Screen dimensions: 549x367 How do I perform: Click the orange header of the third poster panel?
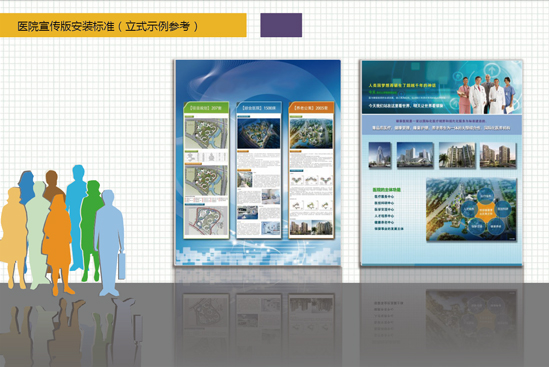coord(311,108)
